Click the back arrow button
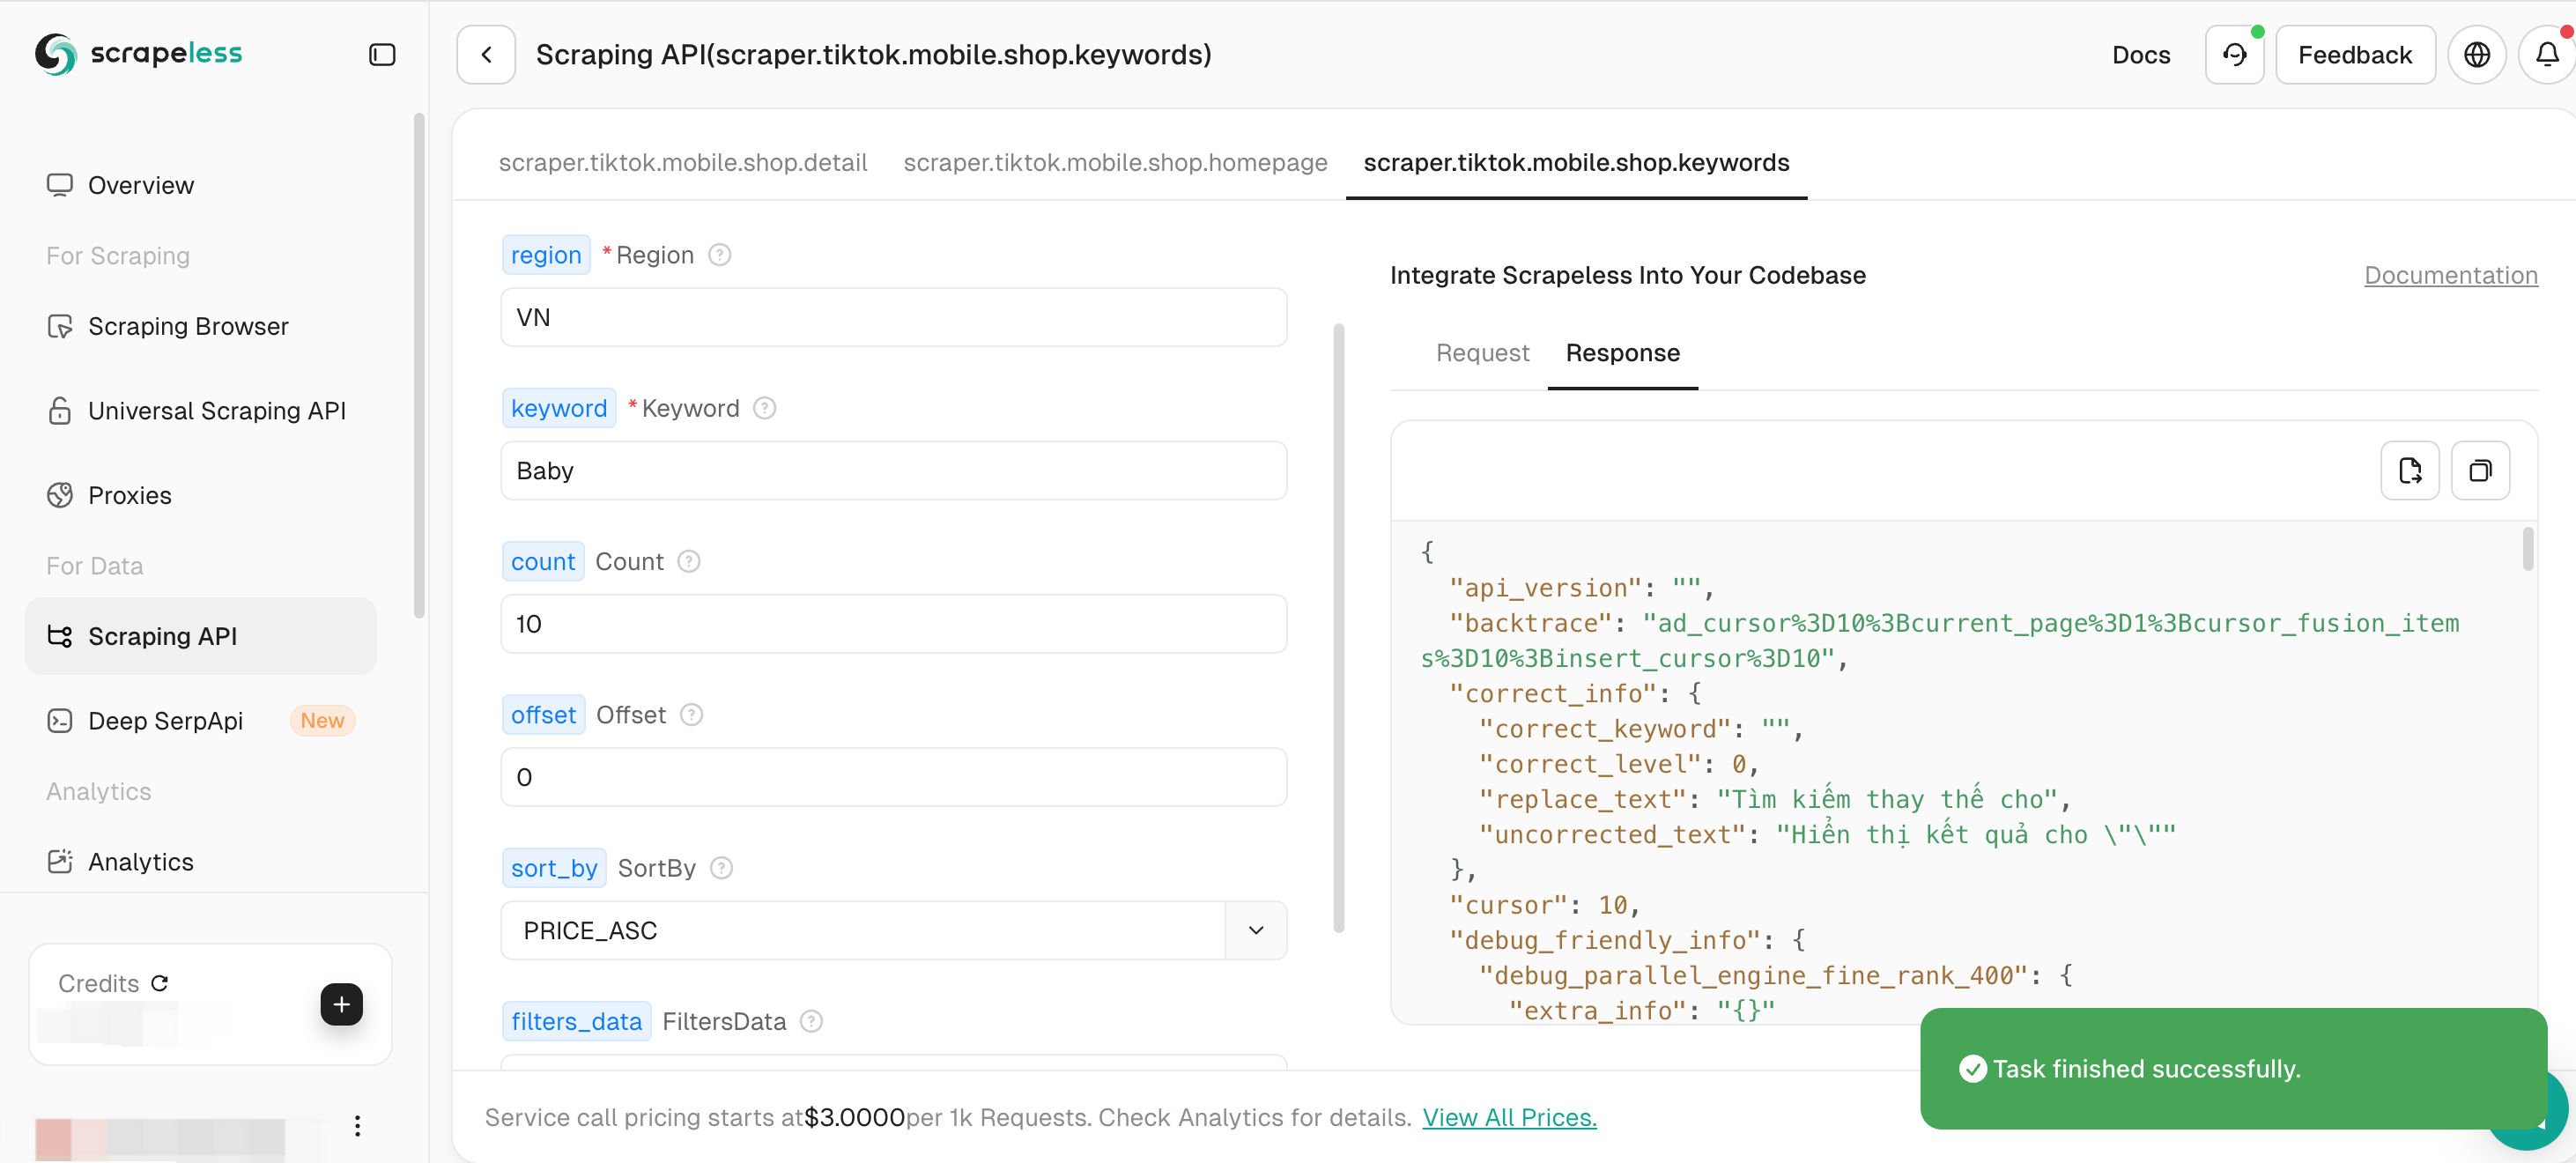Screen dimensions: 2576x1163 [x=486, y=54]
